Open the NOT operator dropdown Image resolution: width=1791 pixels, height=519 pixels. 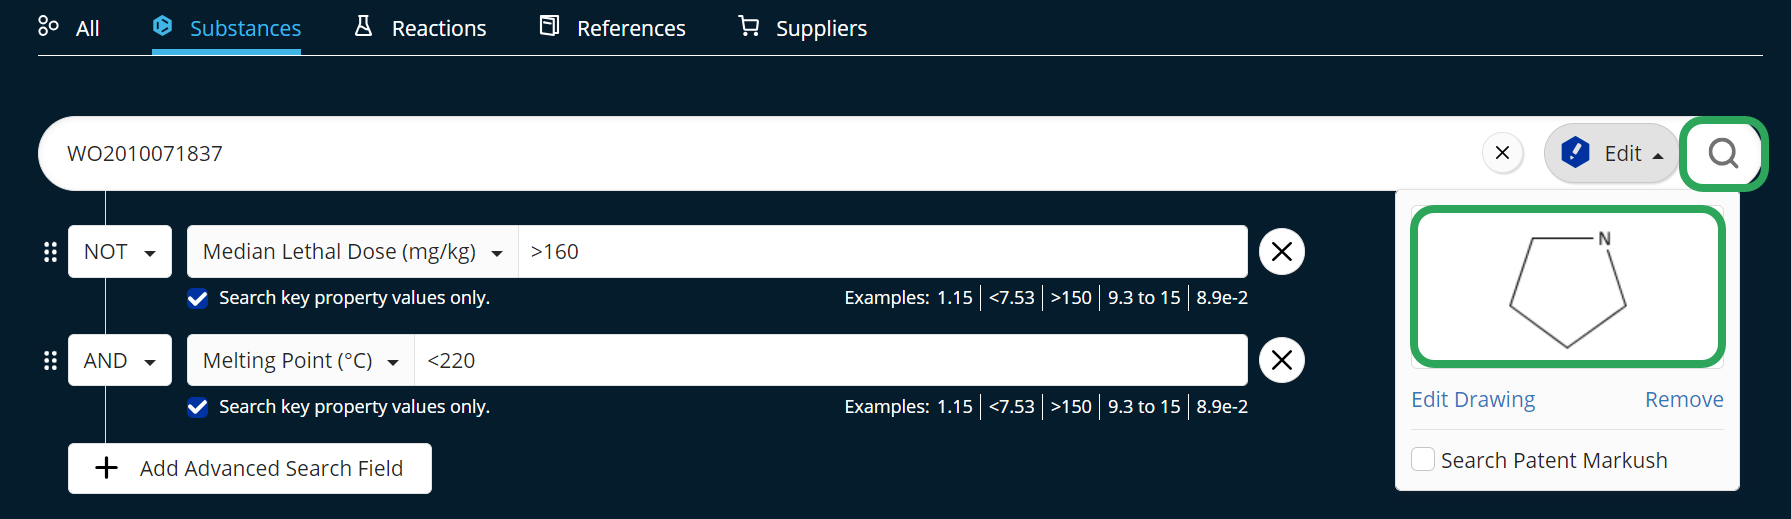pyautogui.click(x=120, y=252)
